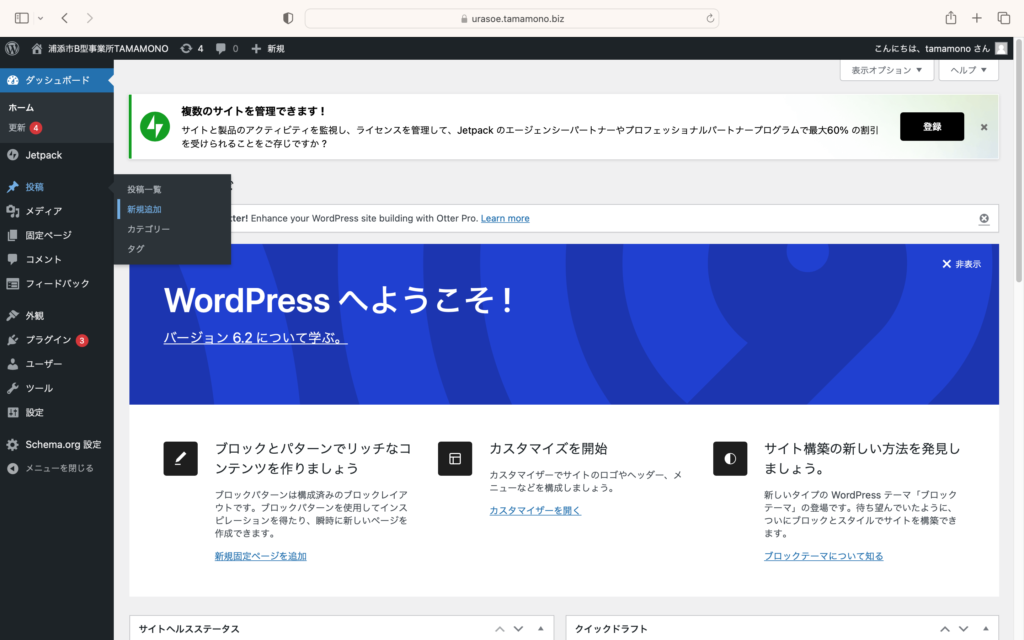Collapse sidebar with メニューを閉じる

tap(50, 468)
